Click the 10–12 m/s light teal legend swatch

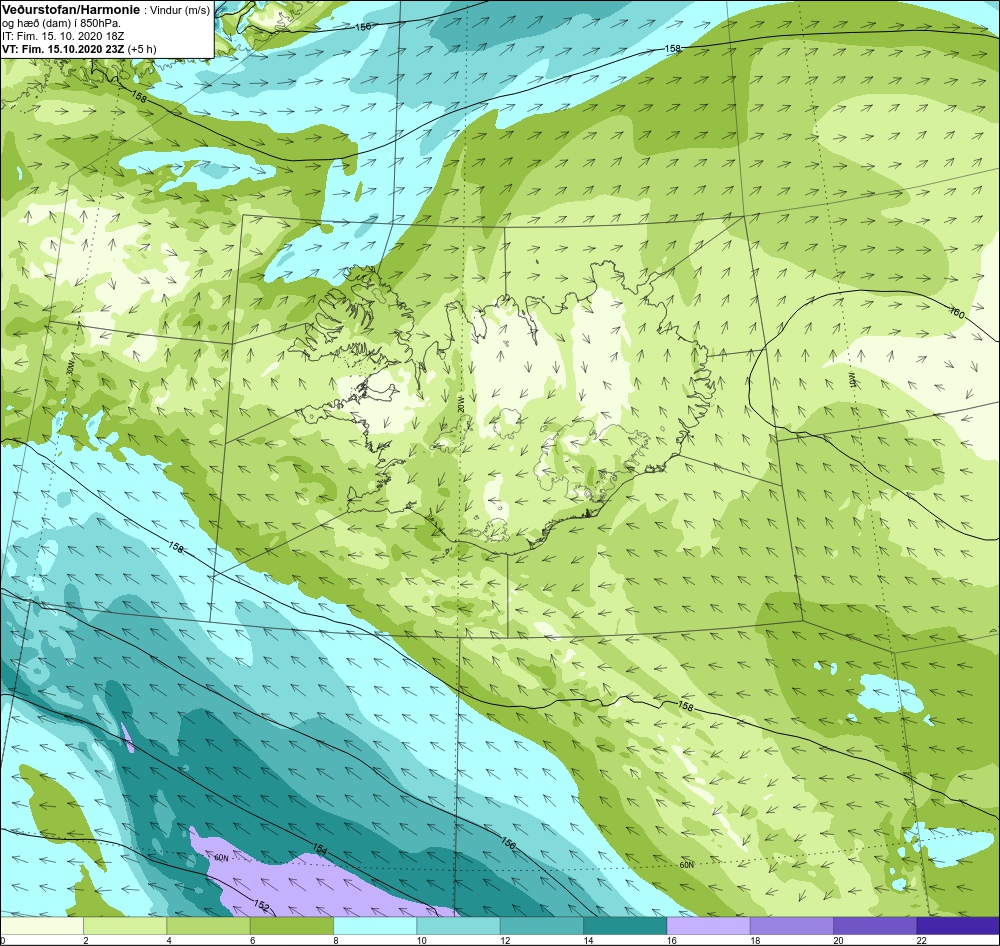tap(458, 926)
